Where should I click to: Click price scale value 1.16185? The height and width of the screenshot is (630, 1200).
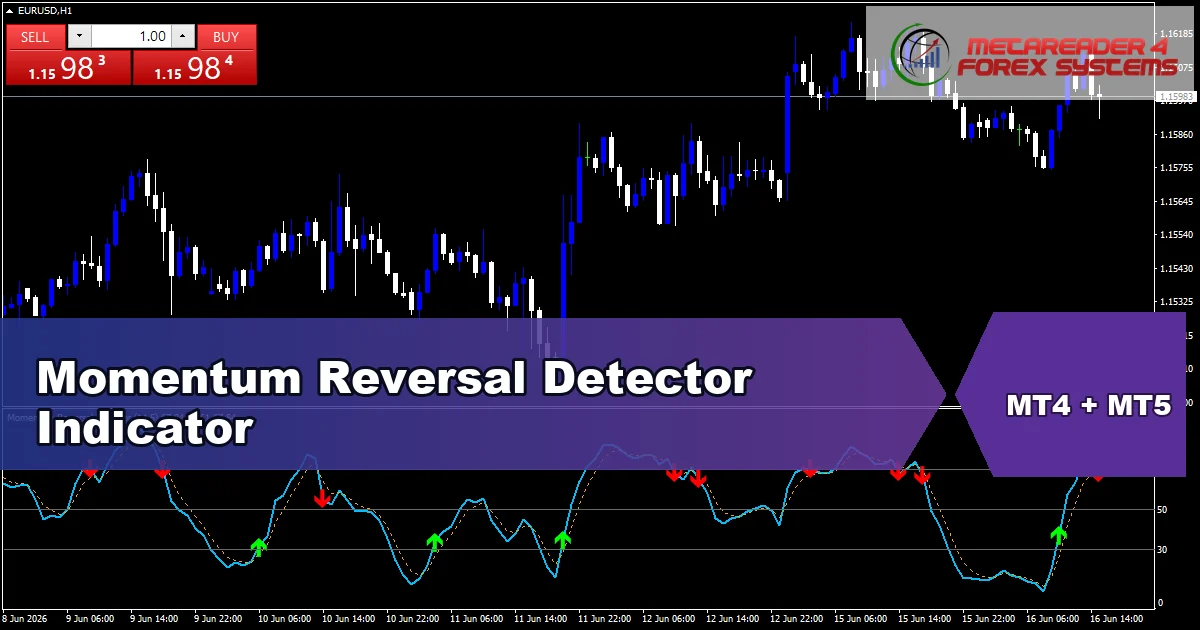tap(1175, 33)
